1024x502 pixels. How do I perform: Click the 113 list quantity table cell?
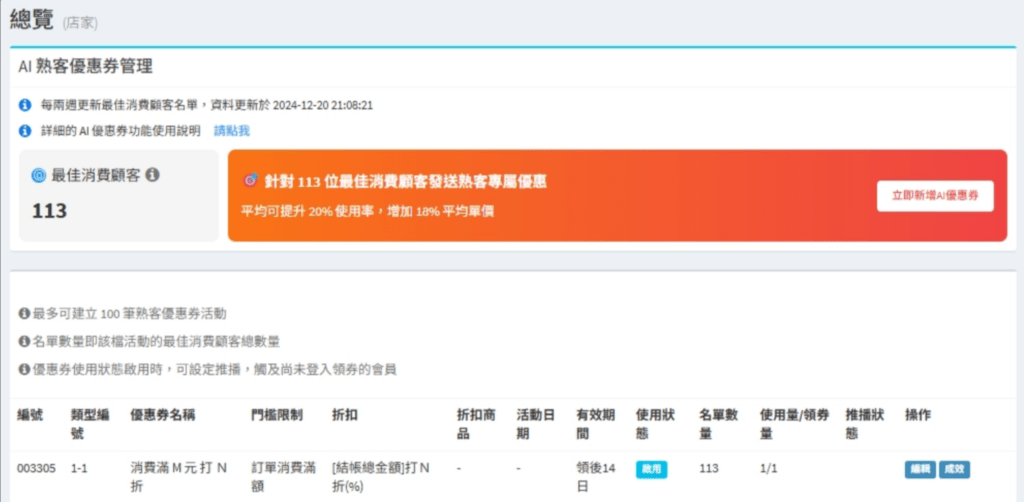click(x=708, y=469)
